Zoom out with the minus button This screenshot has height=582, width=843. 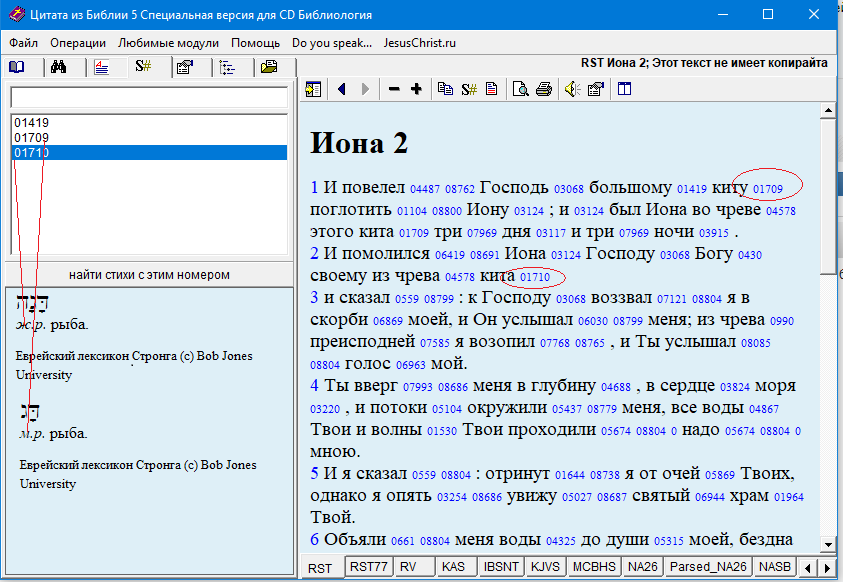point(394,89)
